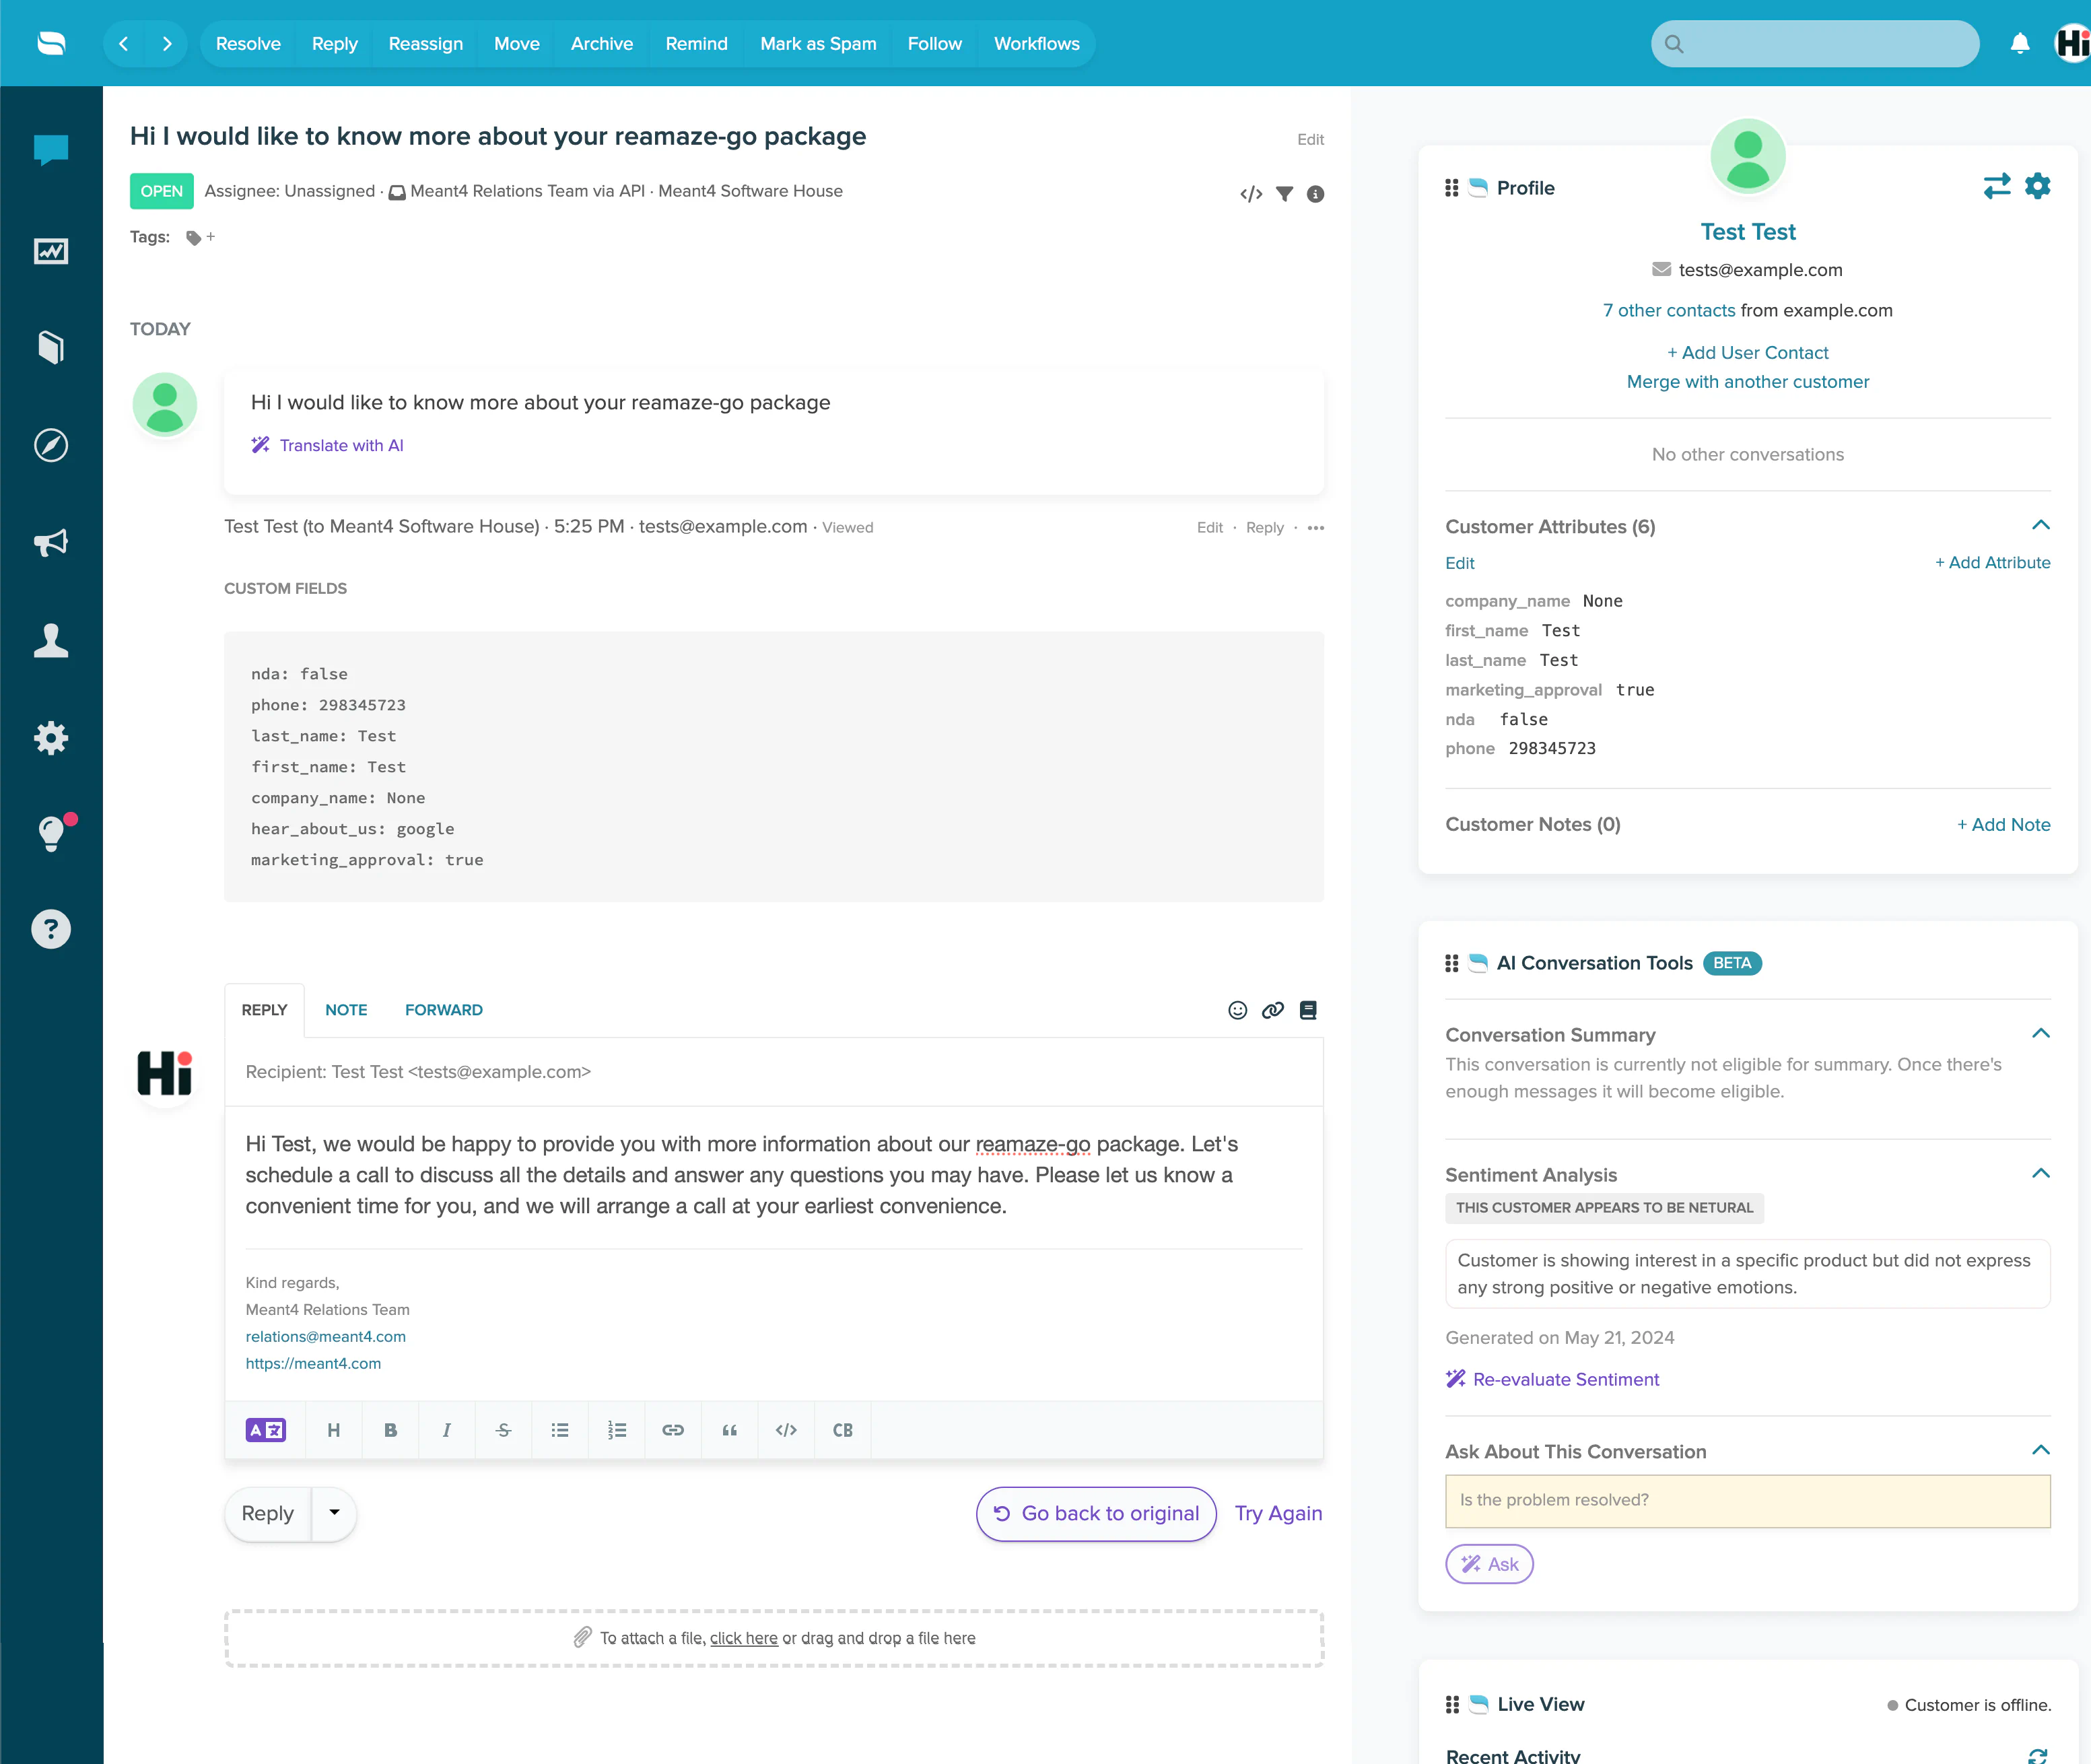Create a numbered list in the reply
Screen dimensions: 2091x1764
point(617,1430)
